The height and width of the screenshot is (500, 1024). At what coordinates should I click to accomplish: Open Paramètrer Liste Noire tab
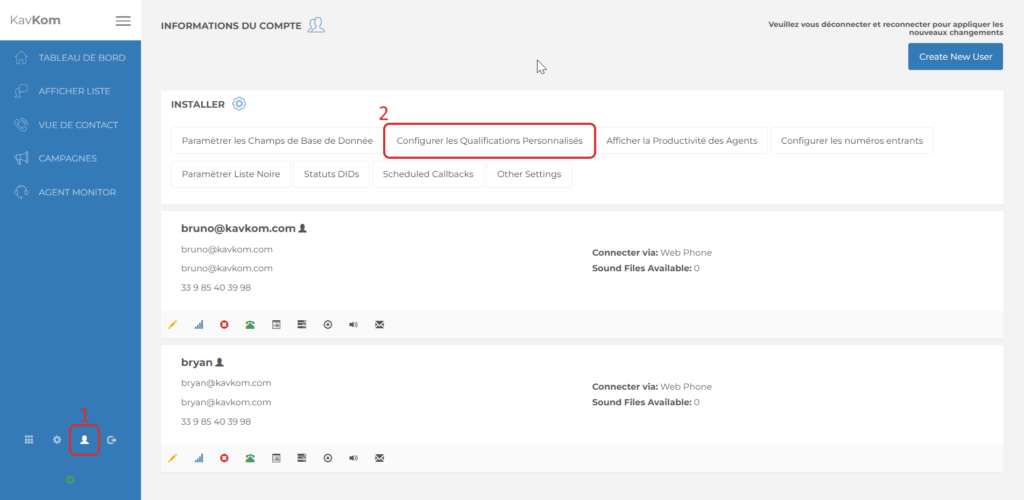tap(231, 174)
